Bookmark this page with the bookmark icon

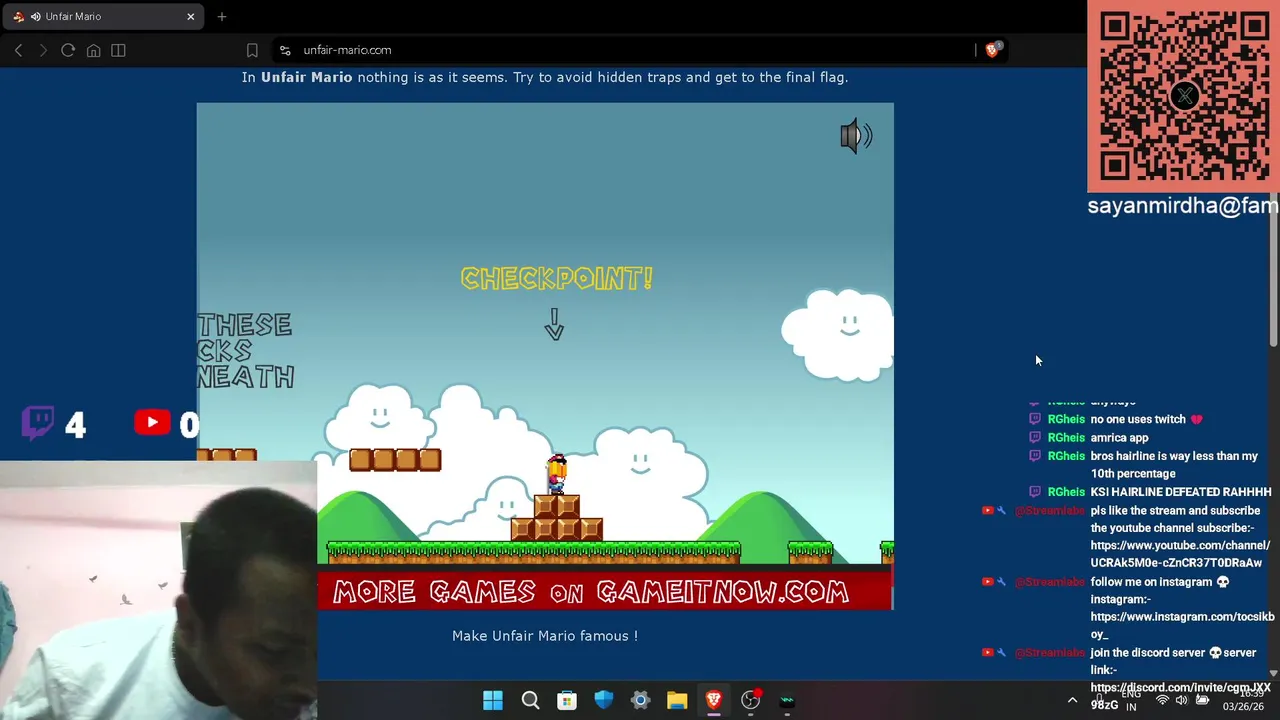click(x=252, y=50)
